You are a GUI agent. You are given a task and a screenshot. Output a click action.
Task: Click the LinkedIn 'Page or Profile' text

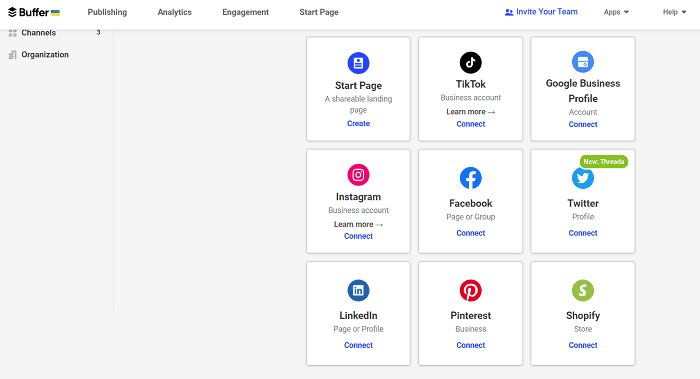(x=358, y=329)
